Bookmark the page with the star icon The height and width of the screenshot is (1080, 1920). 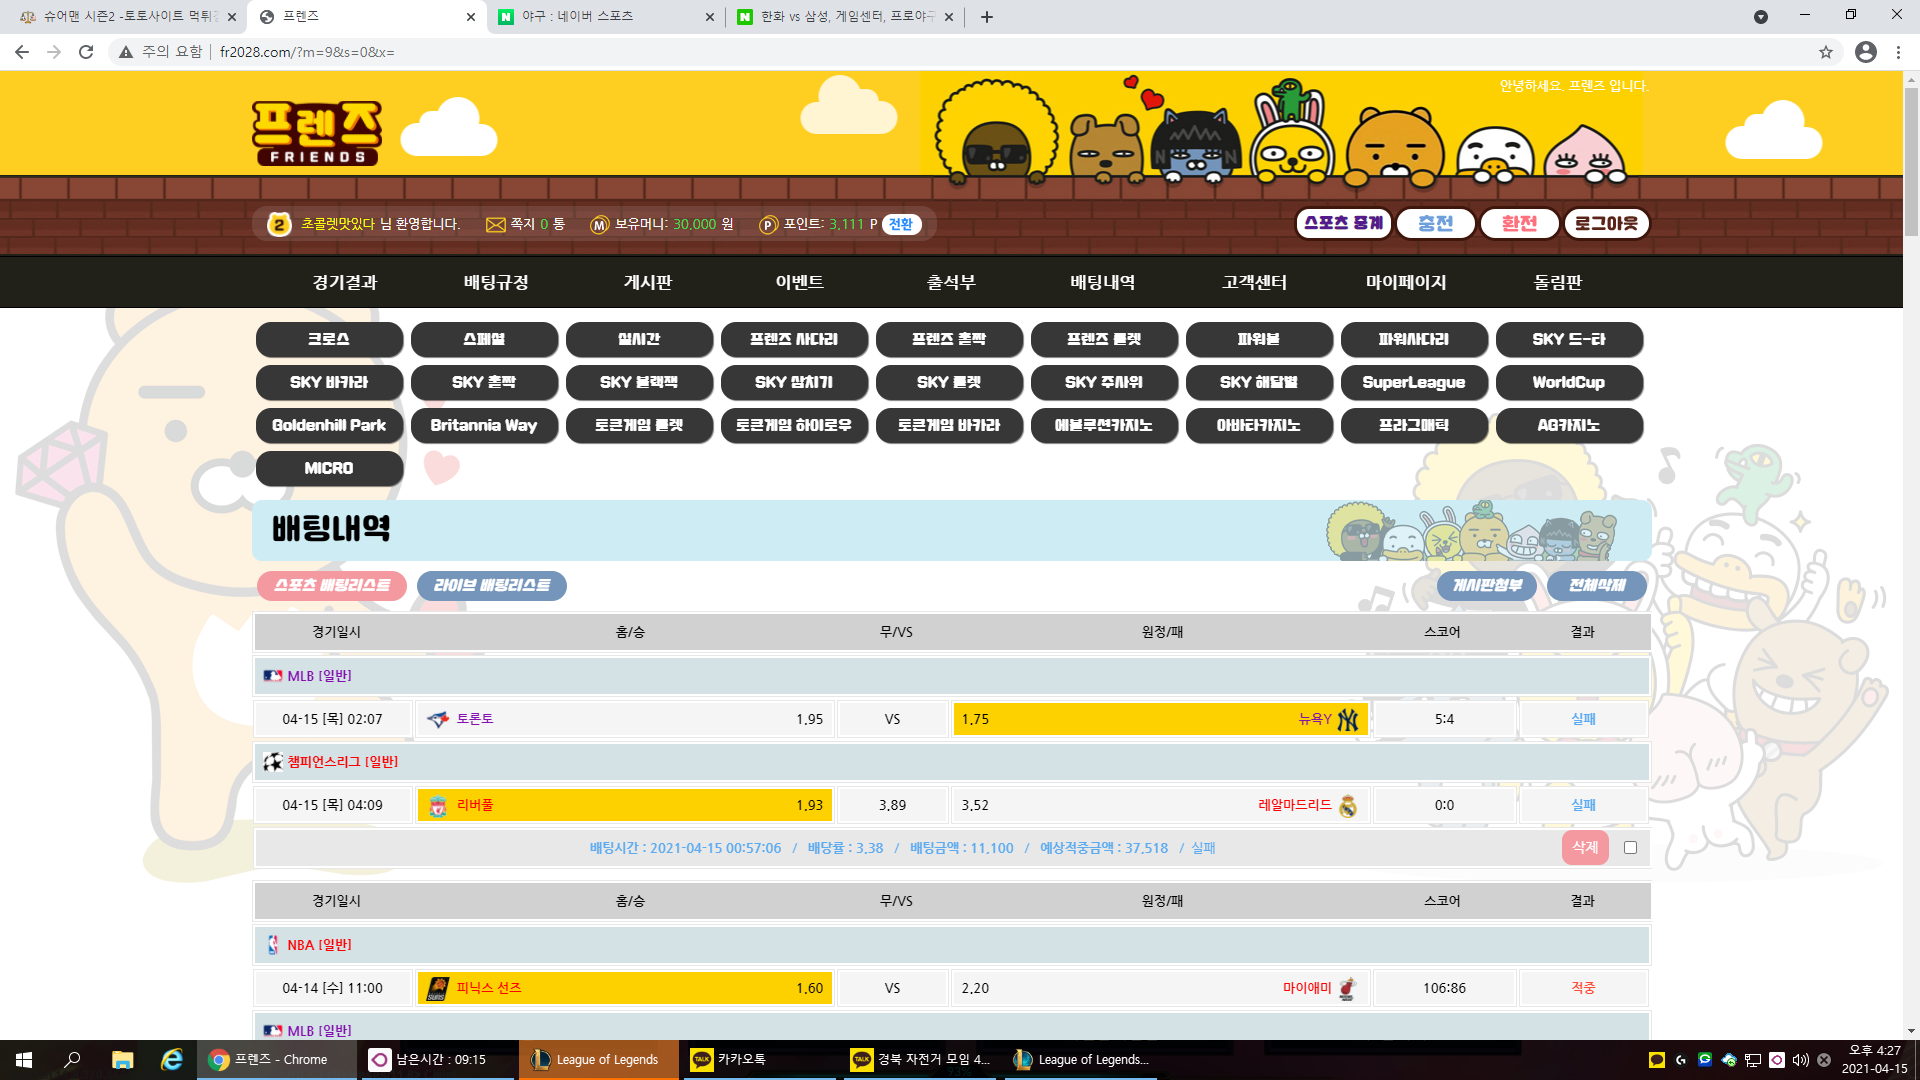point(1825,52)
